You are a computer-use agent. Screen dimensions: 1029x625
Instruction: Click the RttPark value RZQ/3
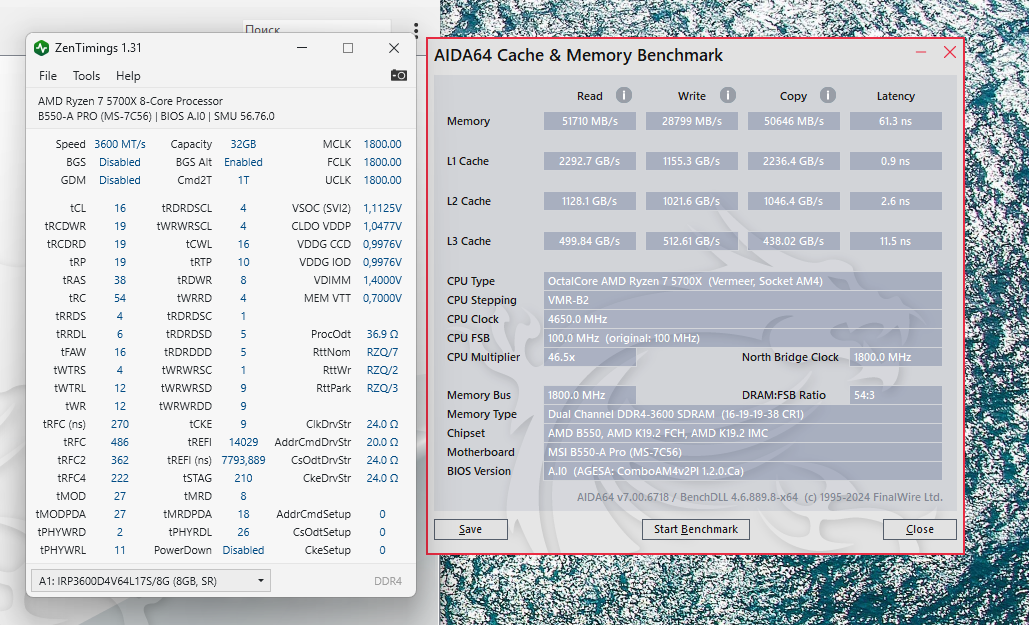point(383,388)
